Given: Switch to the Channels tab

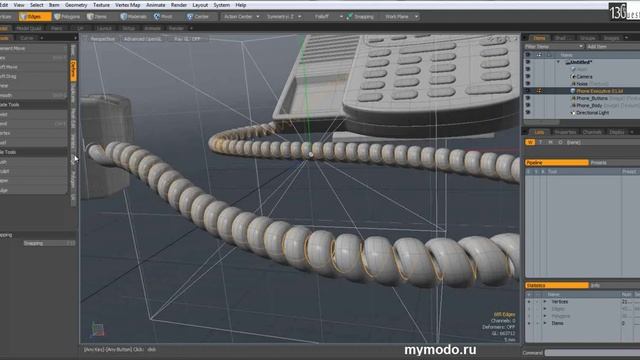Looking at the screenshot, I should coord(592,132).
